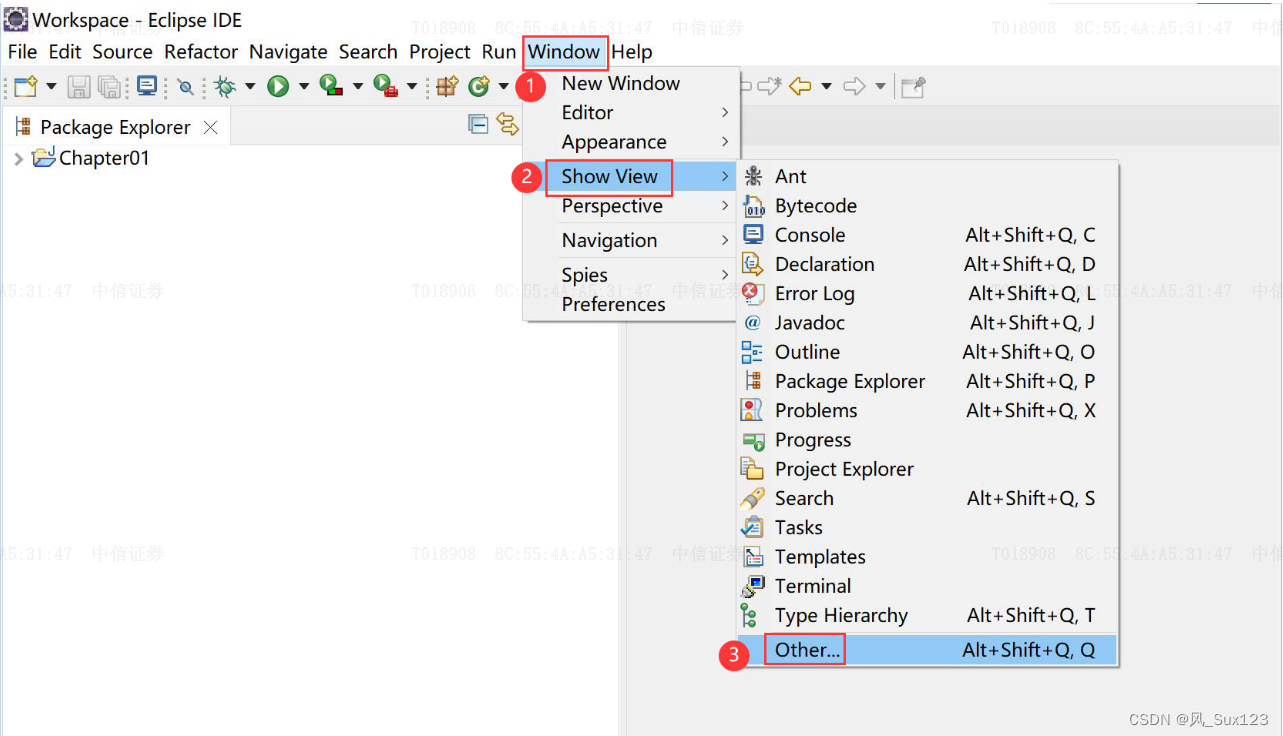This screenshot has width=1283, height=736.
Task: Open the Help menu
Action: tap(632, 52)
